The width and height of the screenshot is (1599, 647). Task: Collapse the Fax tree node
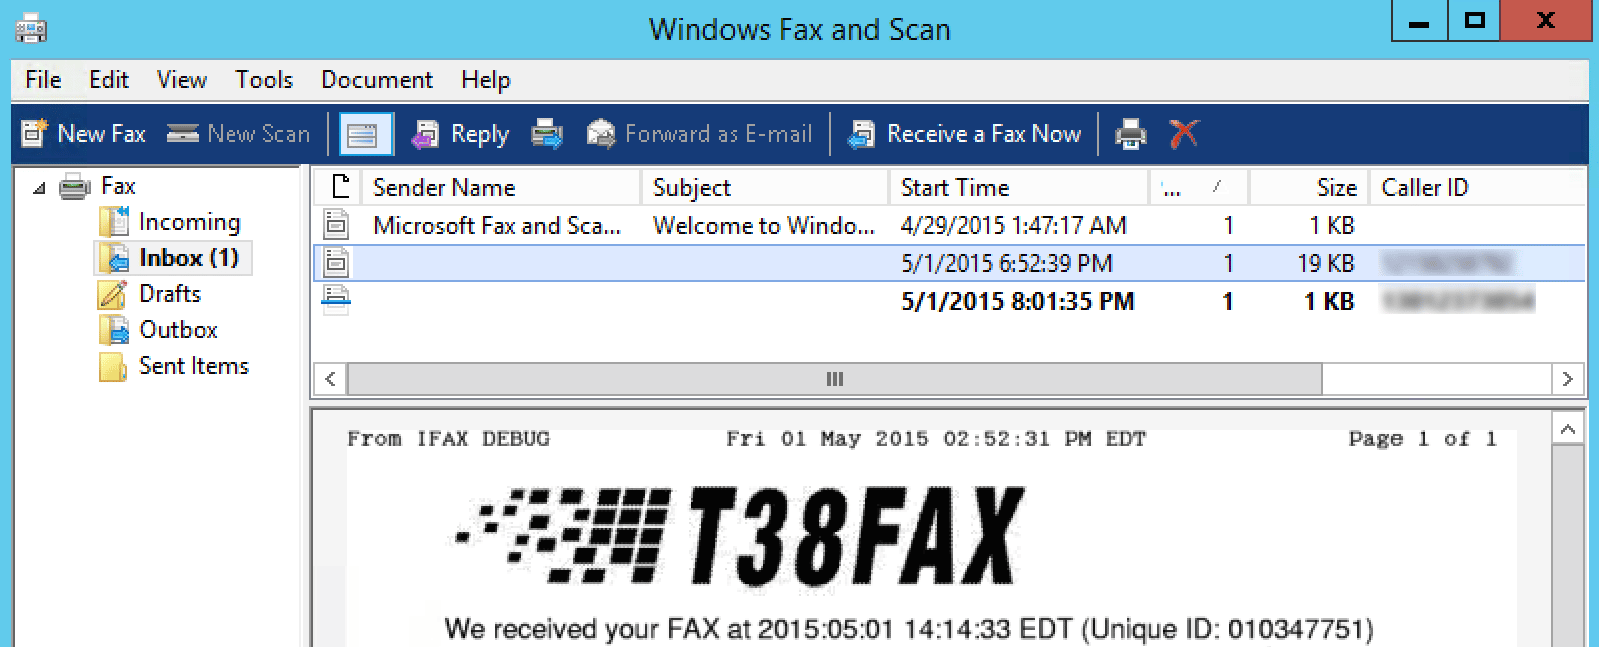tap(39, 187)
